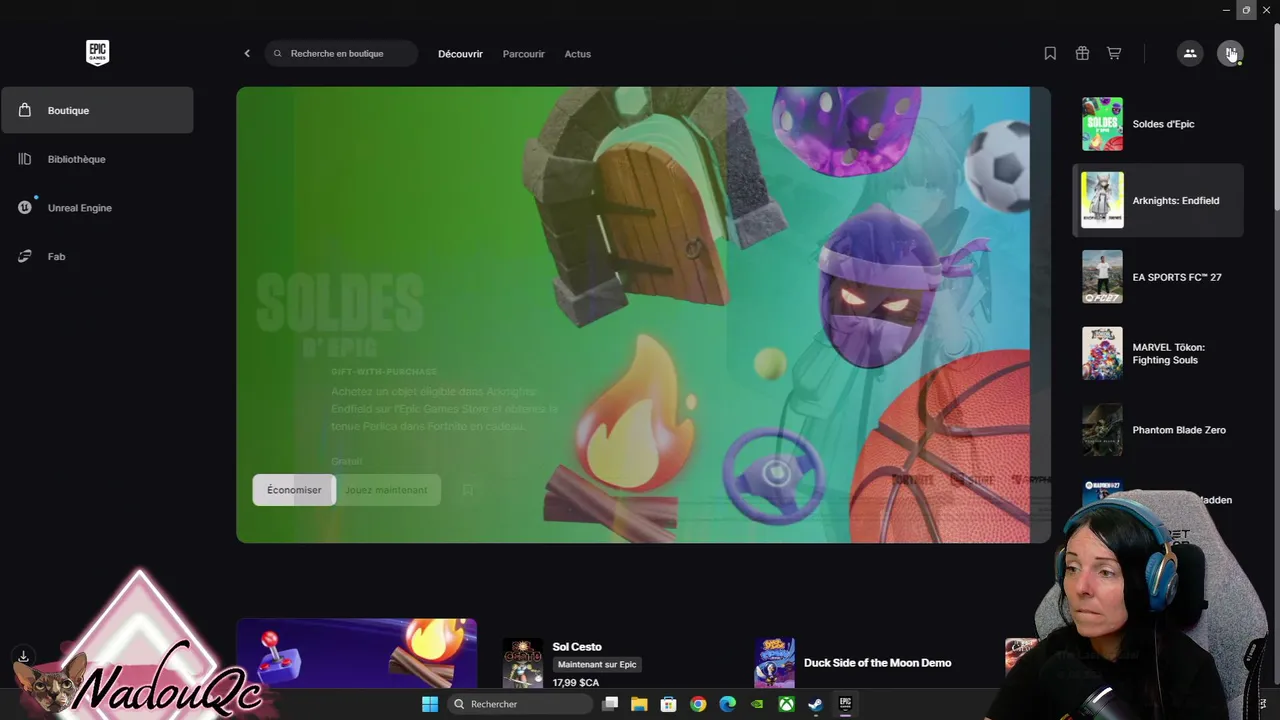Click the Sol Cesto price 17,99 $CA
Screen dimensions: 1280x720
576,683
